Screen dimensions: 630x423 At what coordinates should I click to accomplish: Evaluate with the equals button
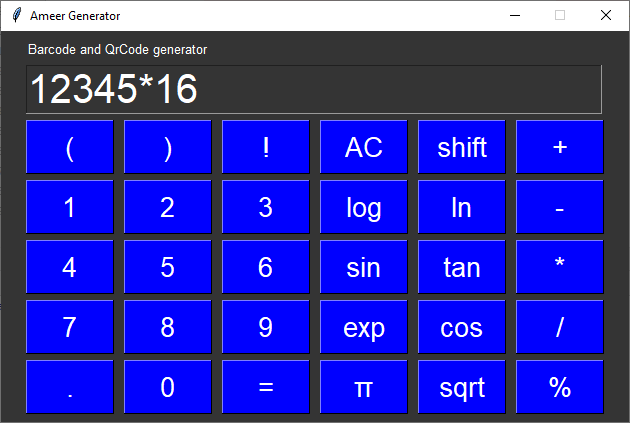266,387
